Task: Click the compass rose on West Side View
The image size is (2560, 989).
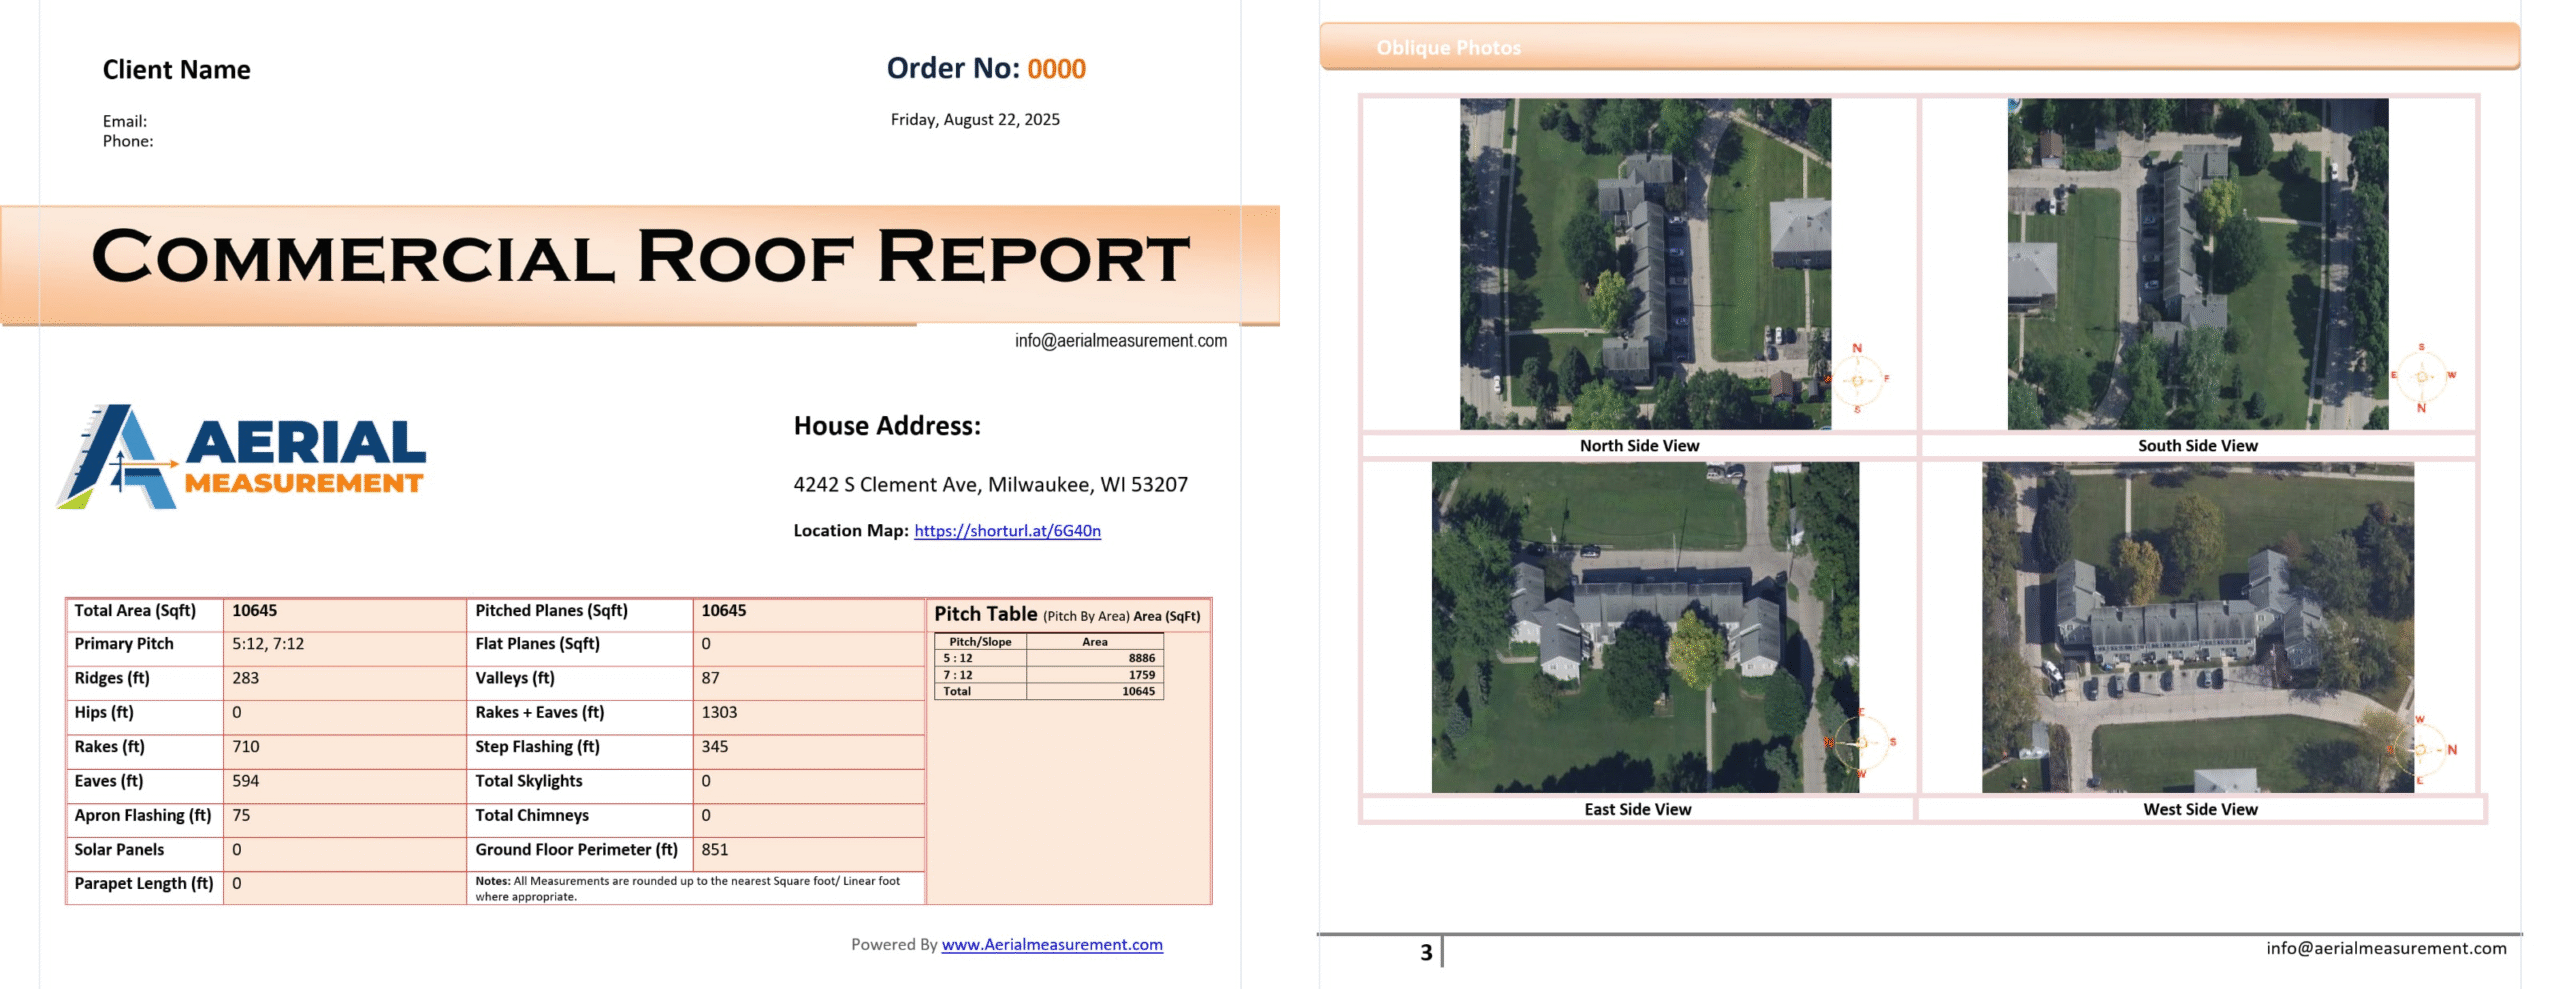Action: coord(2421,749)
